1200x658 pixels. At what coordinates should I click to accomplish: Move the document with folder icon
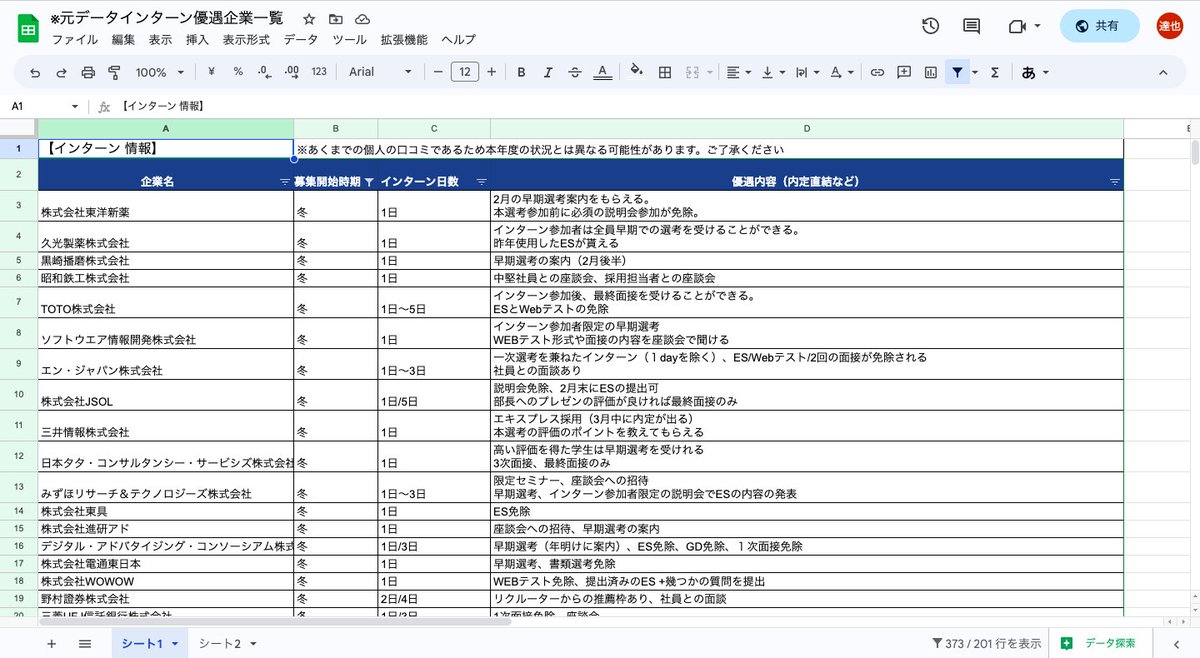point(335,19)
